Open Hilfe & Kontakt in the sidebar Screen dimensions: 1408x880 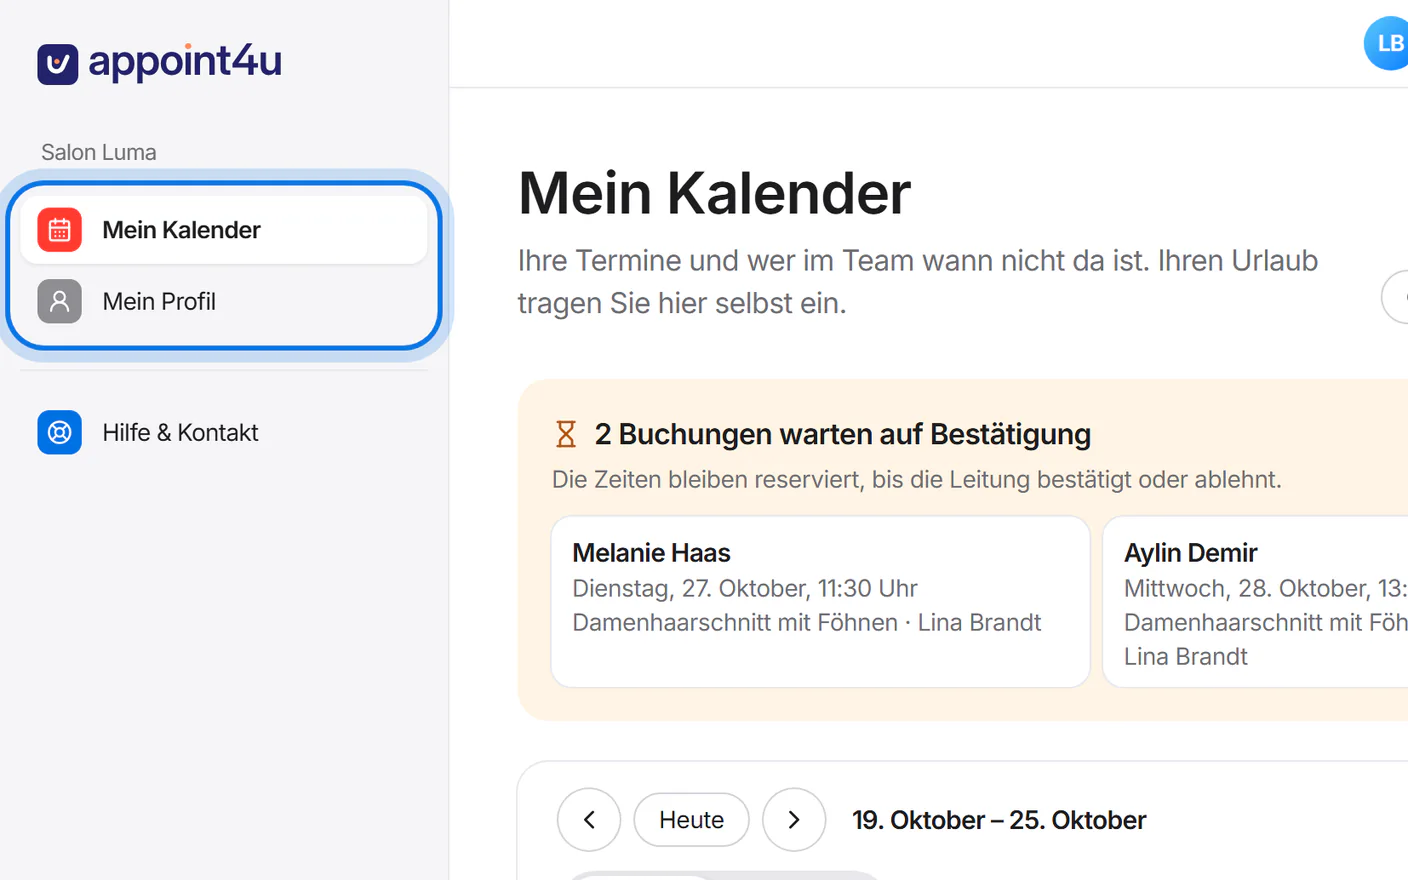(x=224, y=432)
